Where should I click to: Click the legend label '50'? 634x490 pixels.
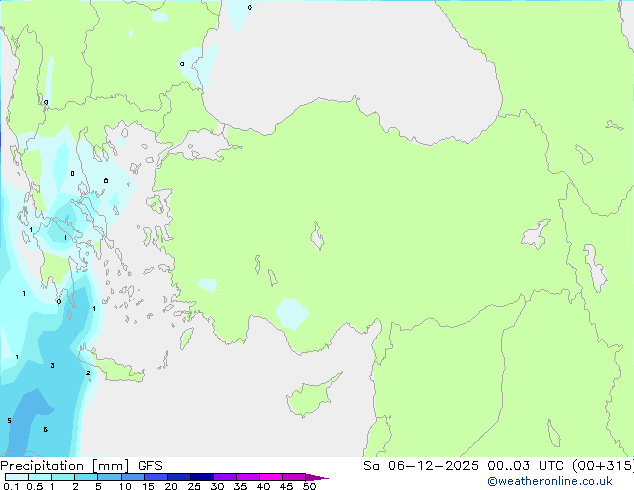click(x=309, y=486)
